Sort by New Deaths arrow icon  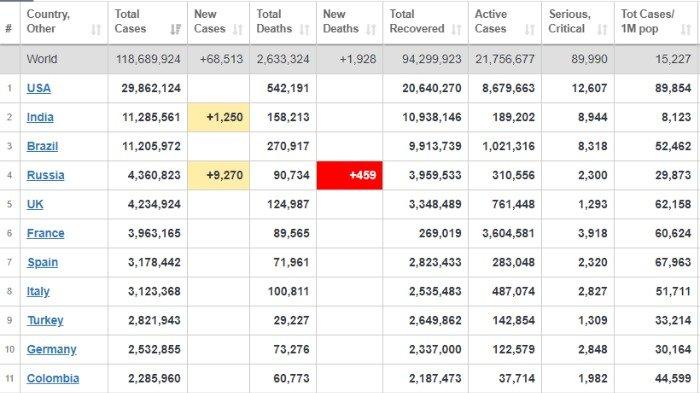[371, 29]
